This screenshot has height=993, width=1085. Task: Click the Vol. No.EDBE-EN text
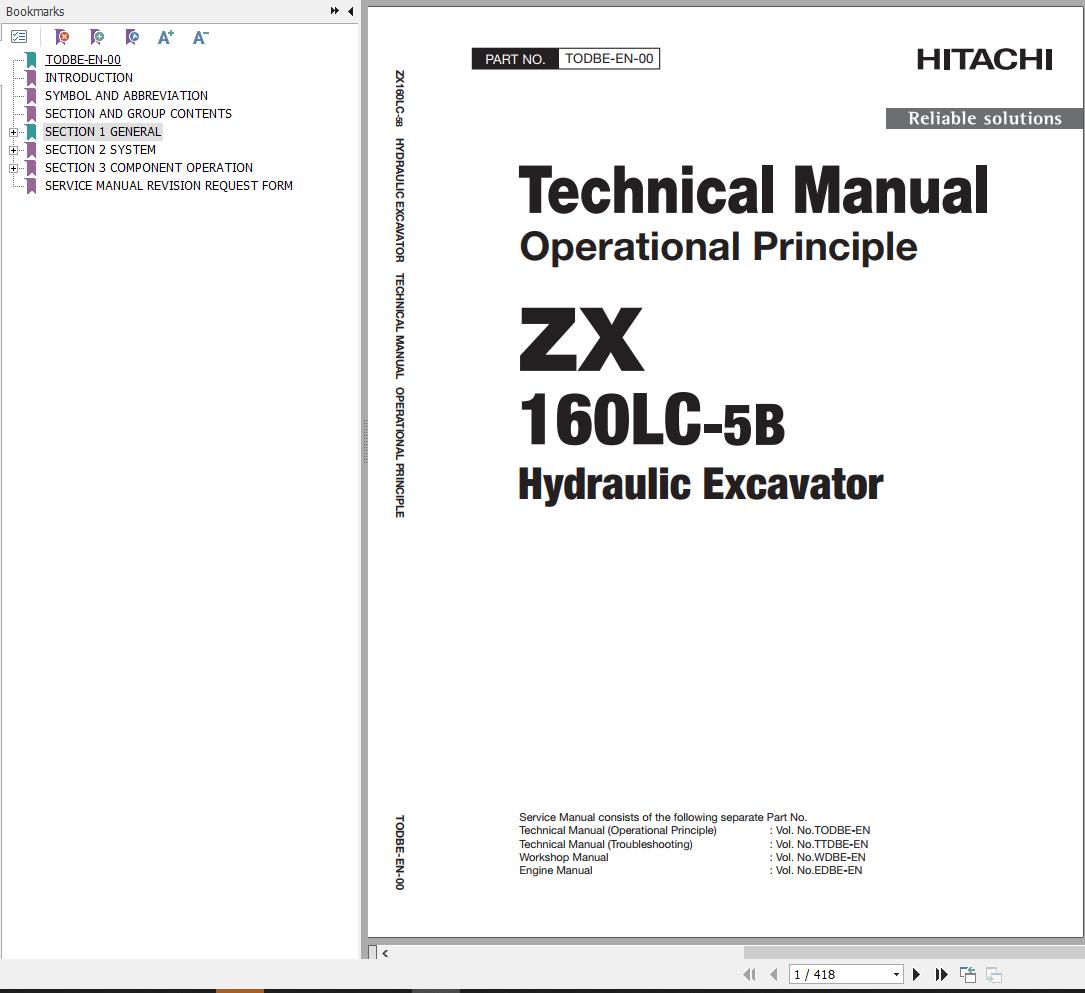click(819, 871)
